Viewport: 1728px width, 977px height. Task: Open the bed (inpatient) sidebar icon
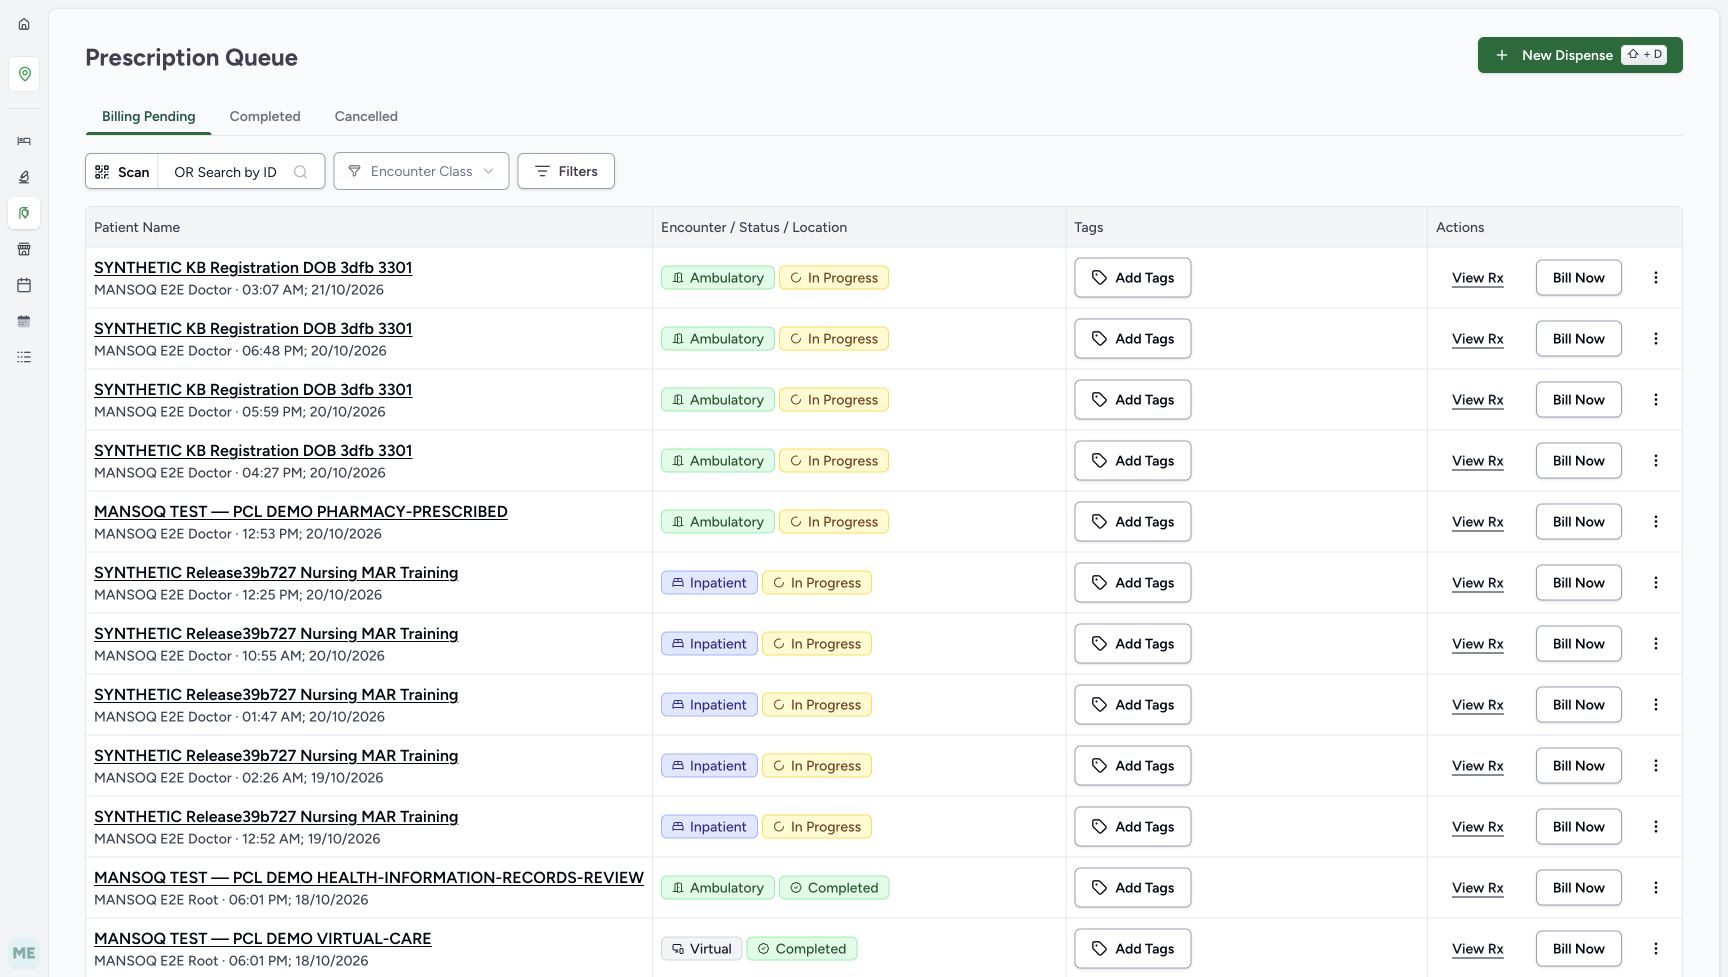pyautogui.click(x=24, y=141)
